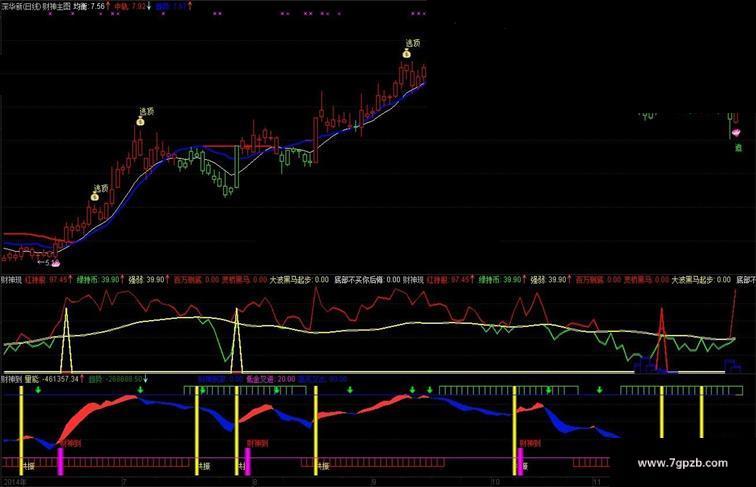Click the white down arrow after 中轨 value
The image size is (756, 487).
149,6
